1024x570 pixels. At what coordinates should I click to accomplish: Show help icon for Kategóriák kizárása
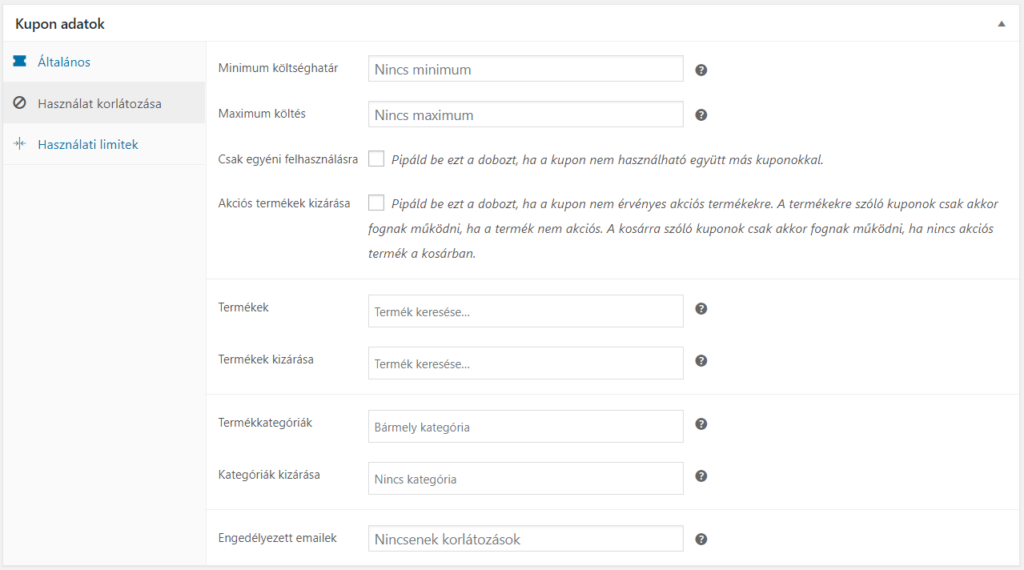coord(701,477)
